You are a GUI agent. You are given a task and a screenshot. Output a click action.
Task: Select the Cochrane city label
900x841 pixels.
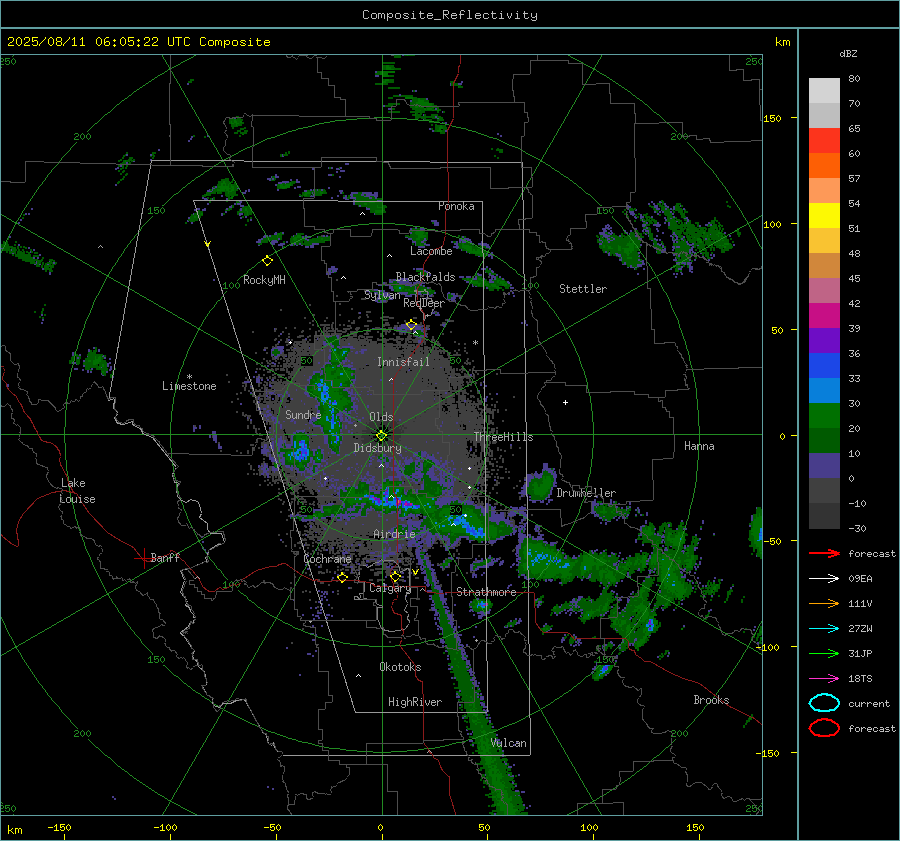click(x=327, y=559)
